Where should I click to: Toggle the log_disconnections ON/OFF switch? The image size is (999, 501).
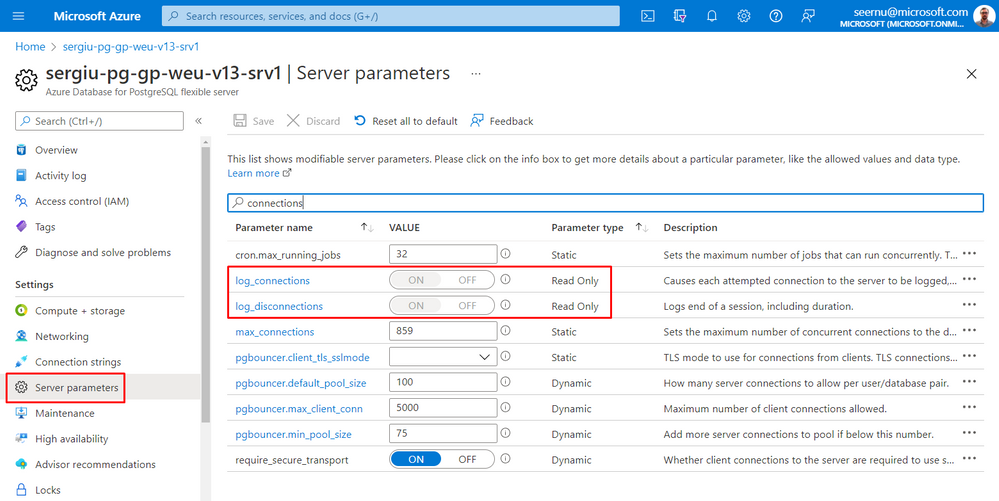click(x=441, y=306)
